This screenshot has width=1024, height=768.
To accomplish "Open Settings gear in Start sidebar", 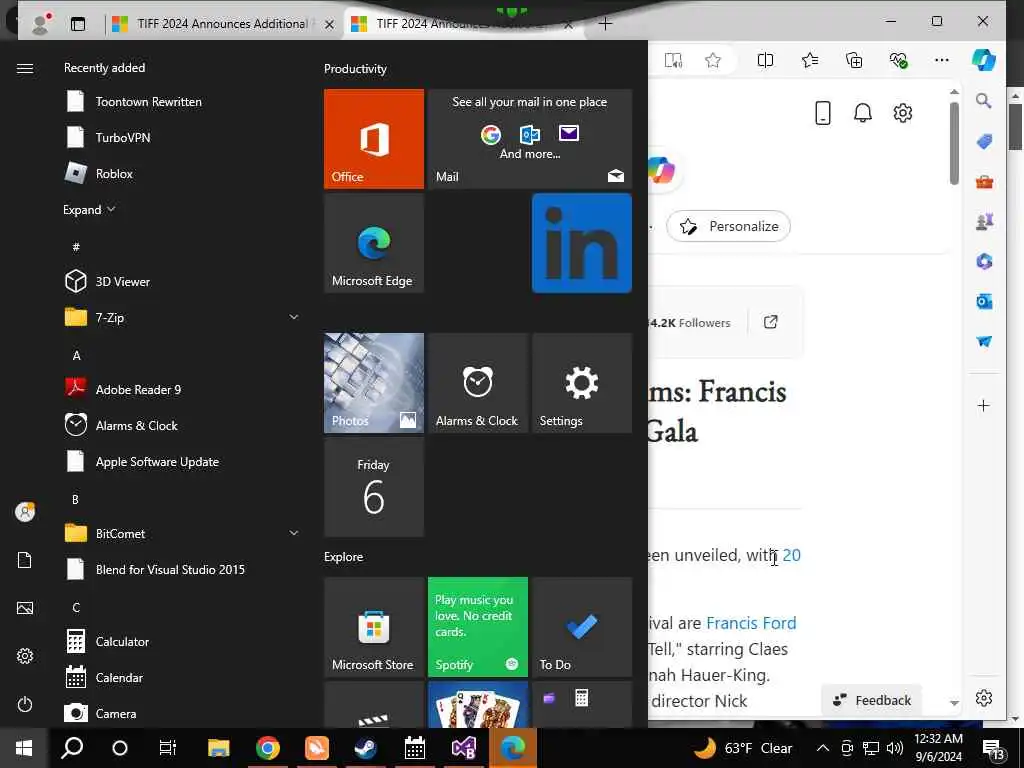I will point(25,656).
